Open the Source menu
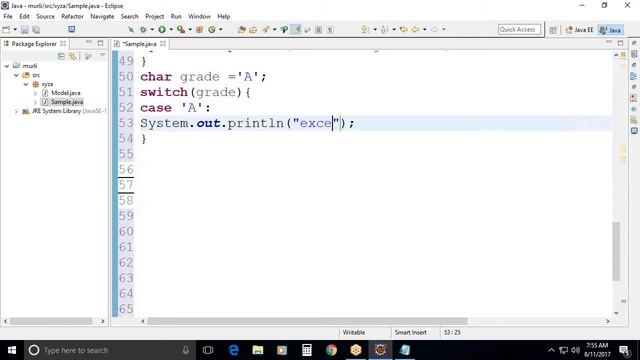 [45, 16]
